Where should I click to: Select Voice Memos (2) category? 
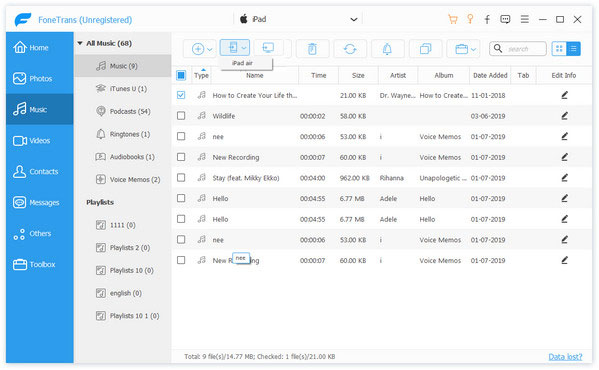coord(123,179)
